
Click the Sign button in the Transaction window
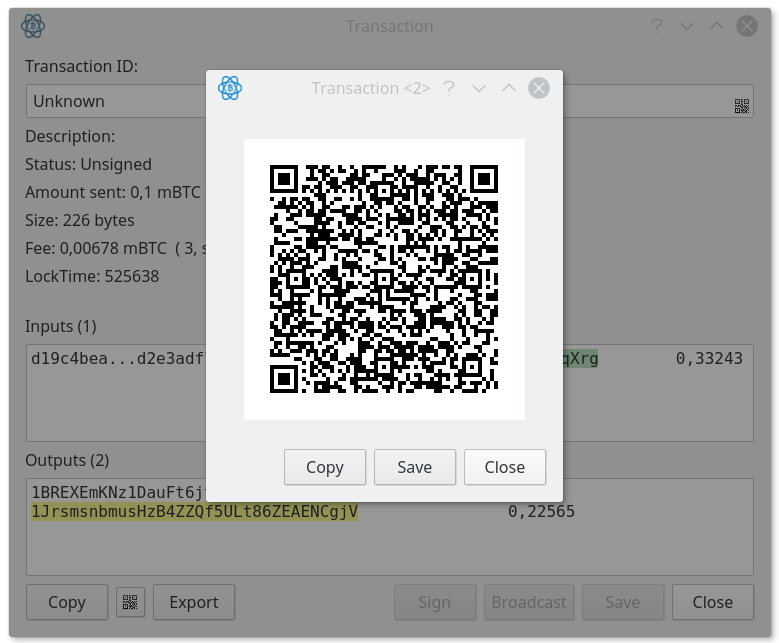point(435,602)
